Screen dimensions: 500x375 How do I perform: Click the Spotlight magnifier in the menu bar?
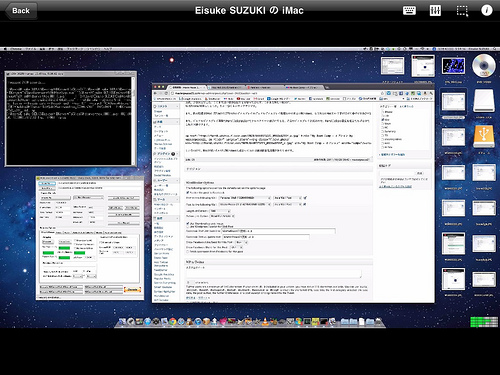(x=495, y=49)
